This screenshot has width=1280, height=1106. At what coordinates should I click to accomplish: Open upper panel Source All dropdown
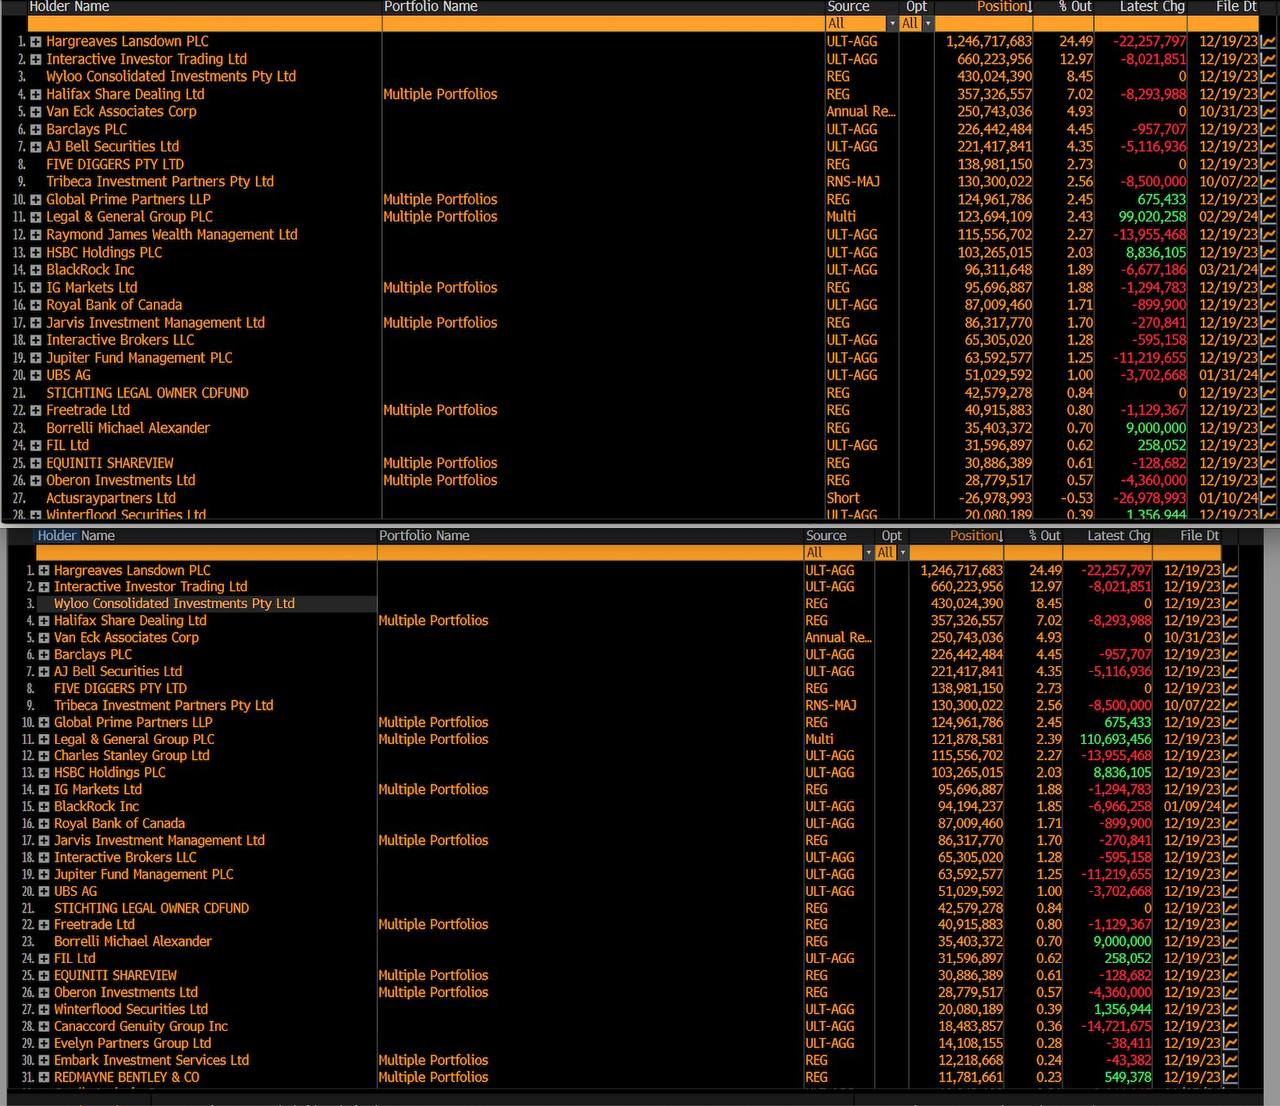coord(861,23)
